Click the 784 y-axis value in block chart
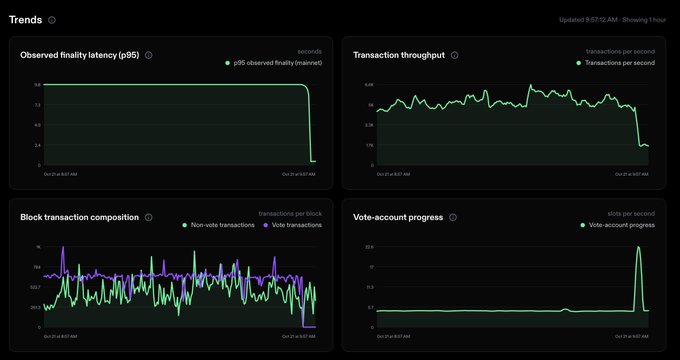Image resolution: width=680 pixels, height=360 pixels. [x=37, y=267]
